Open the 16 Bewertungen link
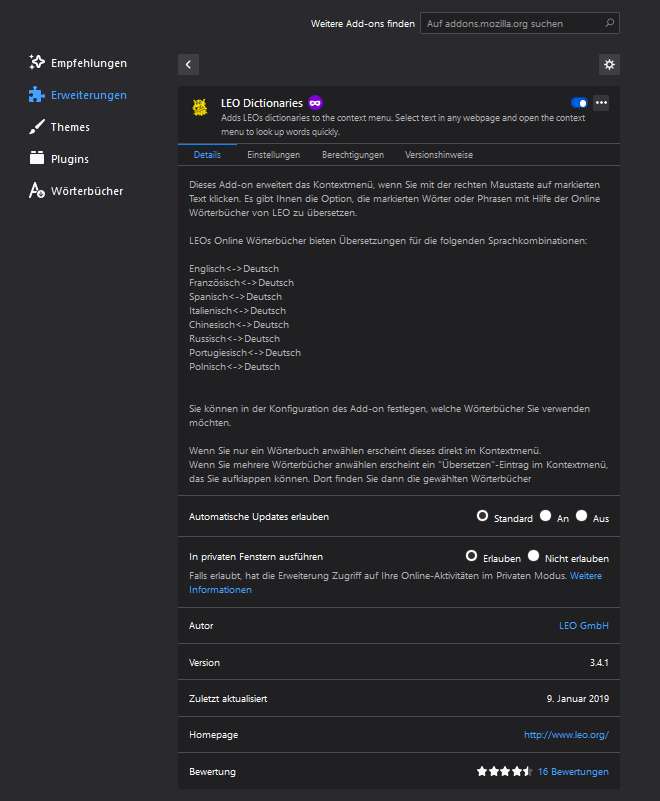 click(x=574, y=771)
